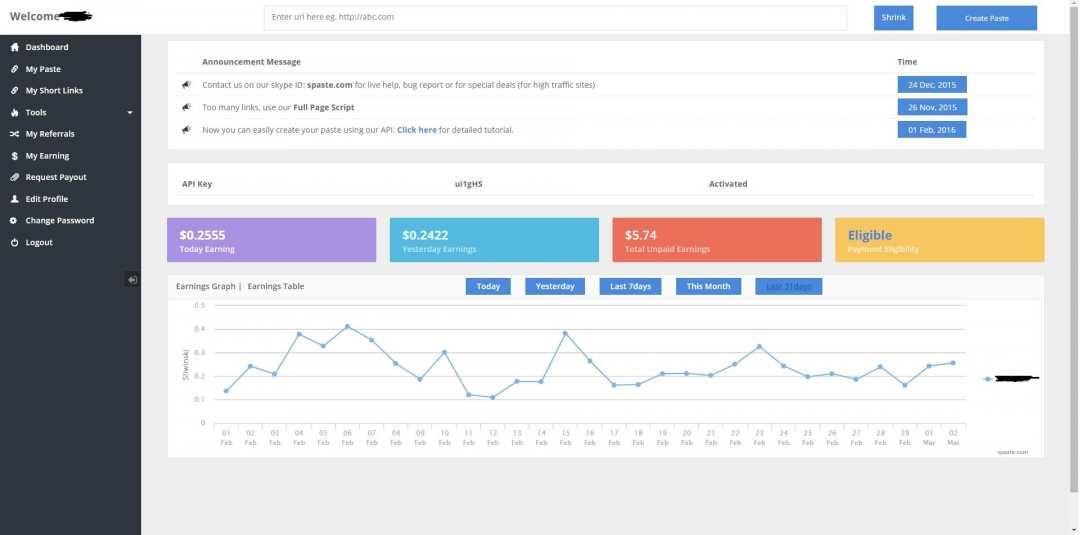Click the My Referrals shuffle icon
Viewport: 1080px width, 535px height.
pos(14,134)
